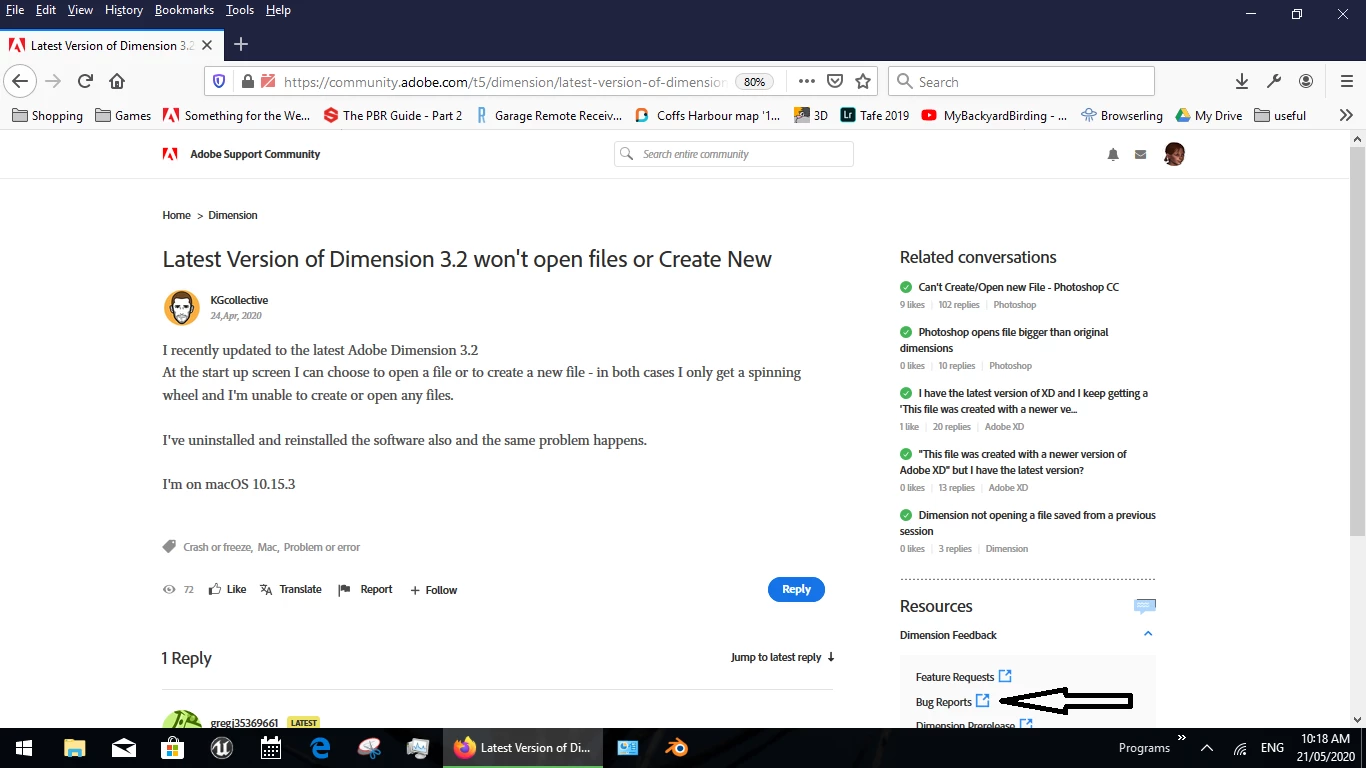This screenshot has width=1366, height=768.
Task: Open the Feature Requests link
Action: tap(964, 677)
